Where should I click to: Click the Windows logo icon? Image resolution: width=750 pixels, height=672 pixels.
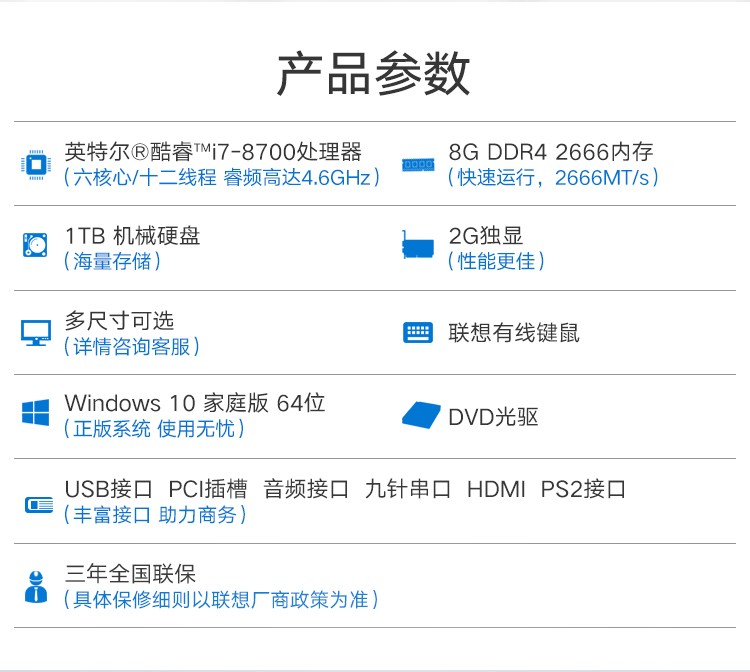35,412
